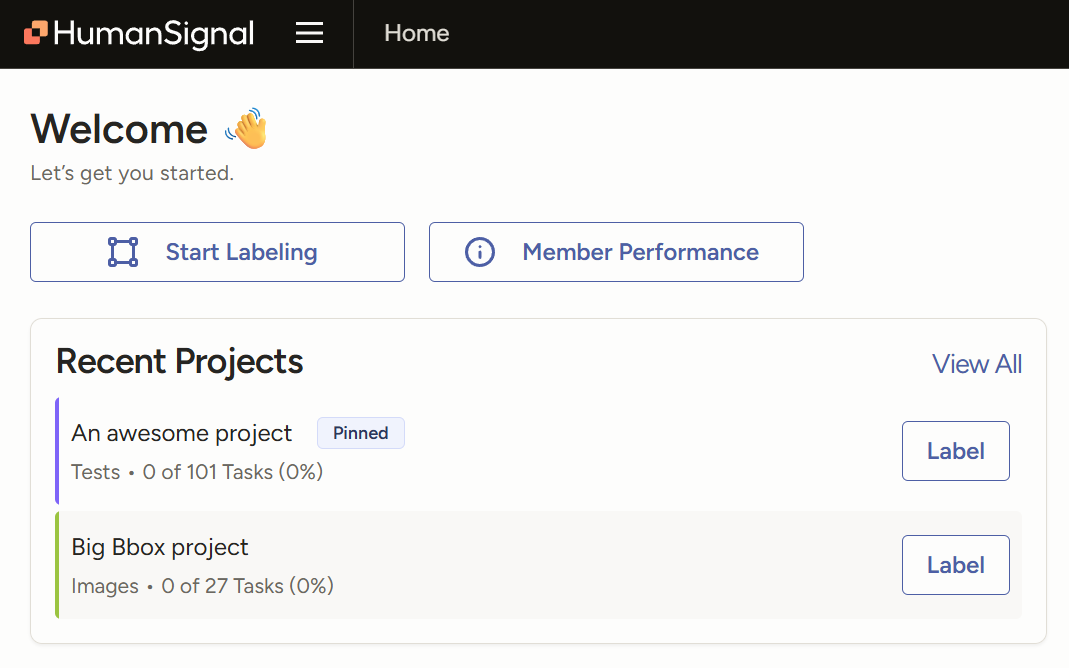Click the waving hand emoji next to Welcome
Image resolution: width=1069 pixels, height=668 pixels.
pos(246,129)
